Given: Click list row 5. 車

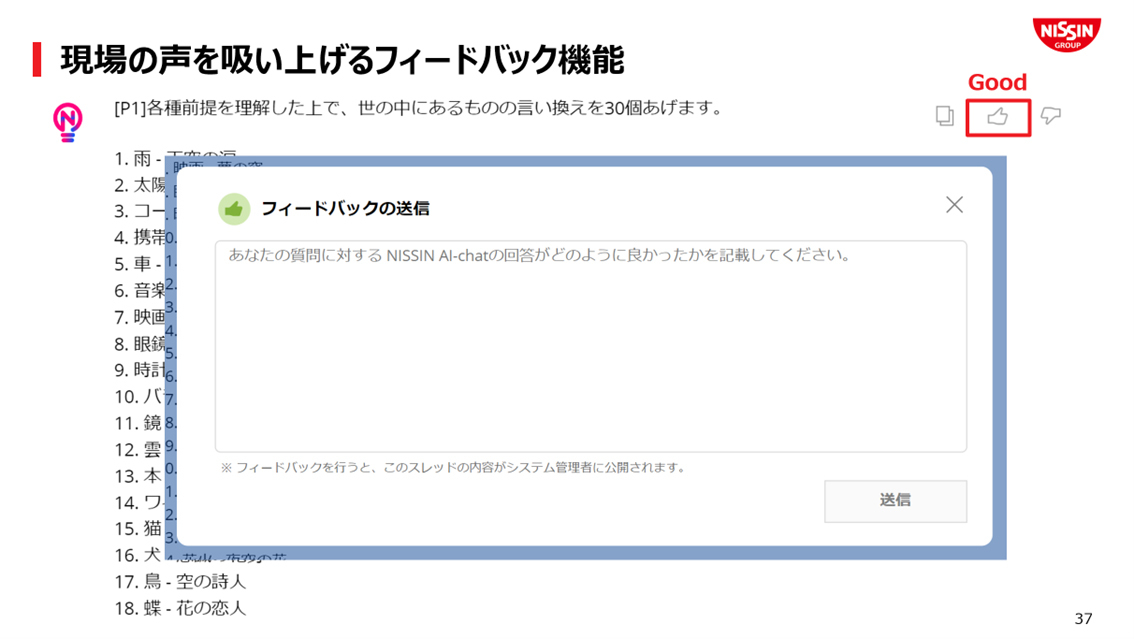Looking at the screenshot, I should (x=138, y=264).
